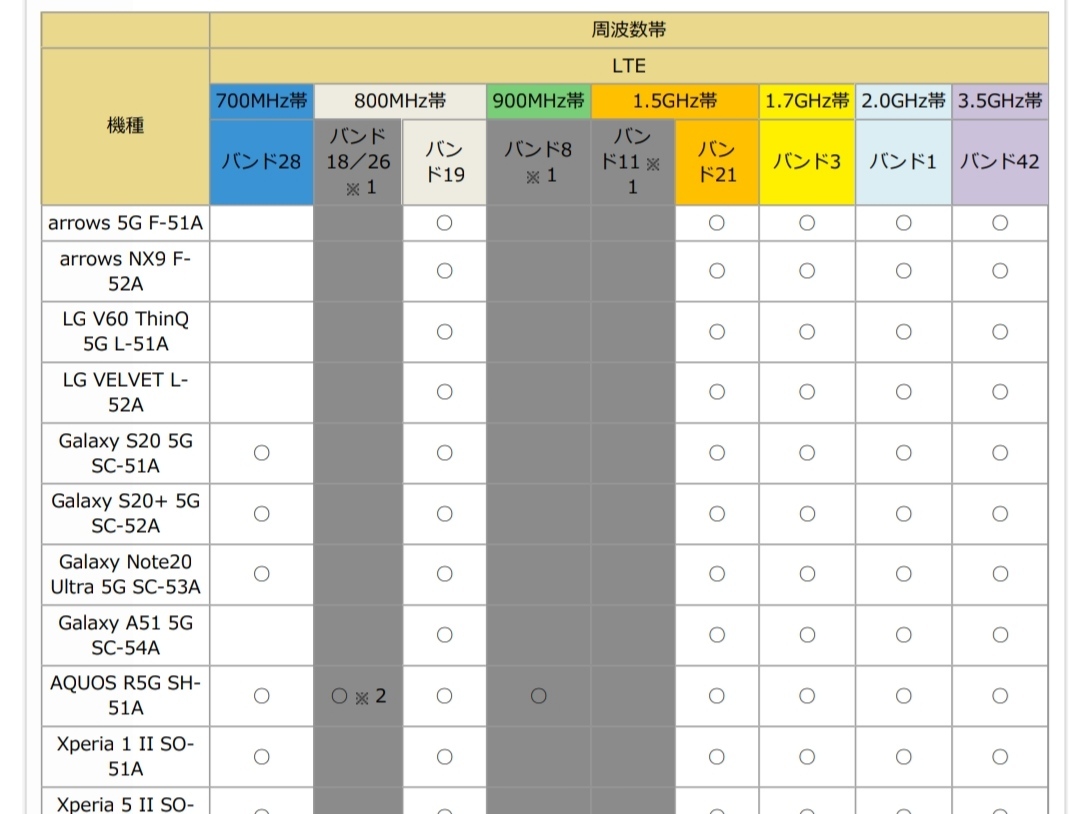
Task: Click LG VELVET L-52A's バンド42 circle
Action: (999, 392)
